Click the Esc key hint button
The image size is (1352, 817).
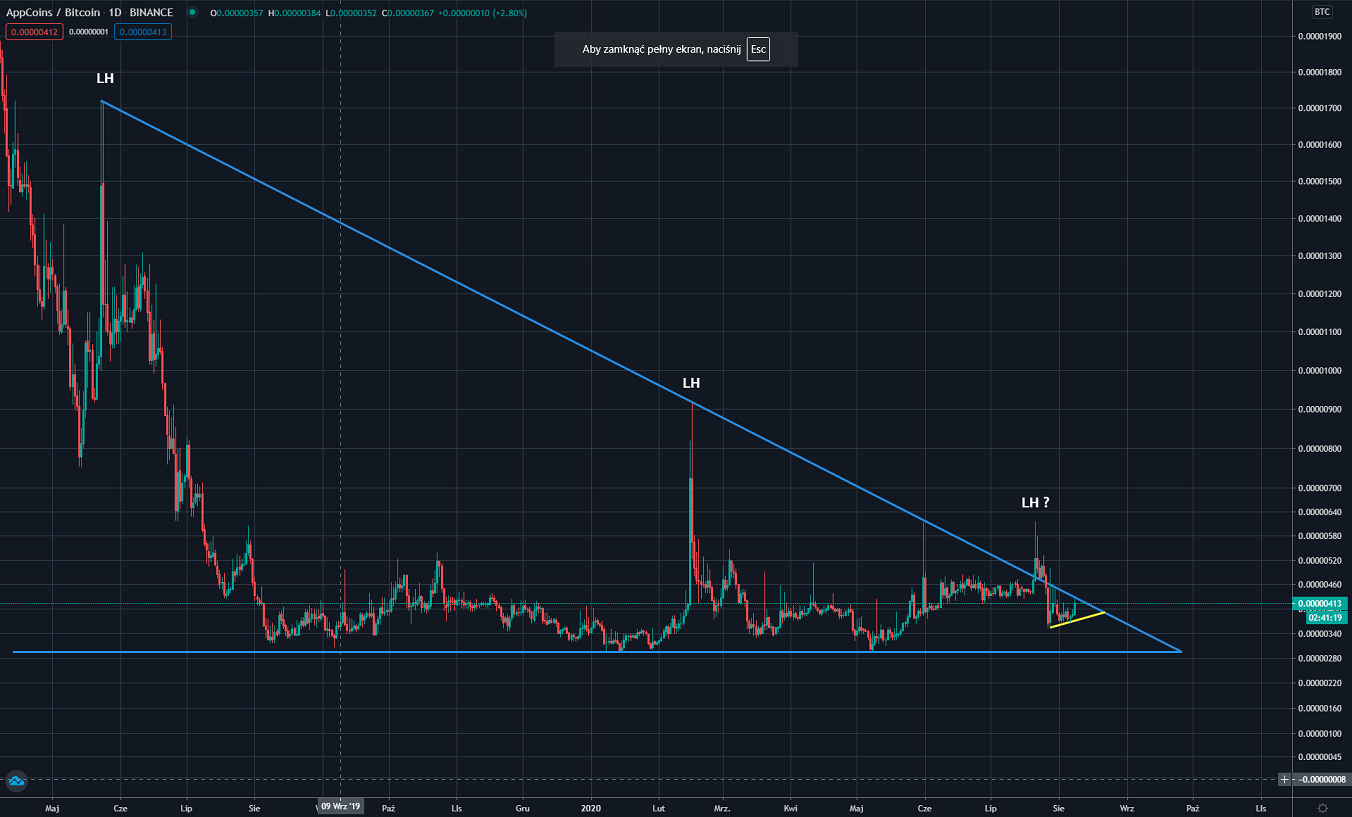(758, 49)
